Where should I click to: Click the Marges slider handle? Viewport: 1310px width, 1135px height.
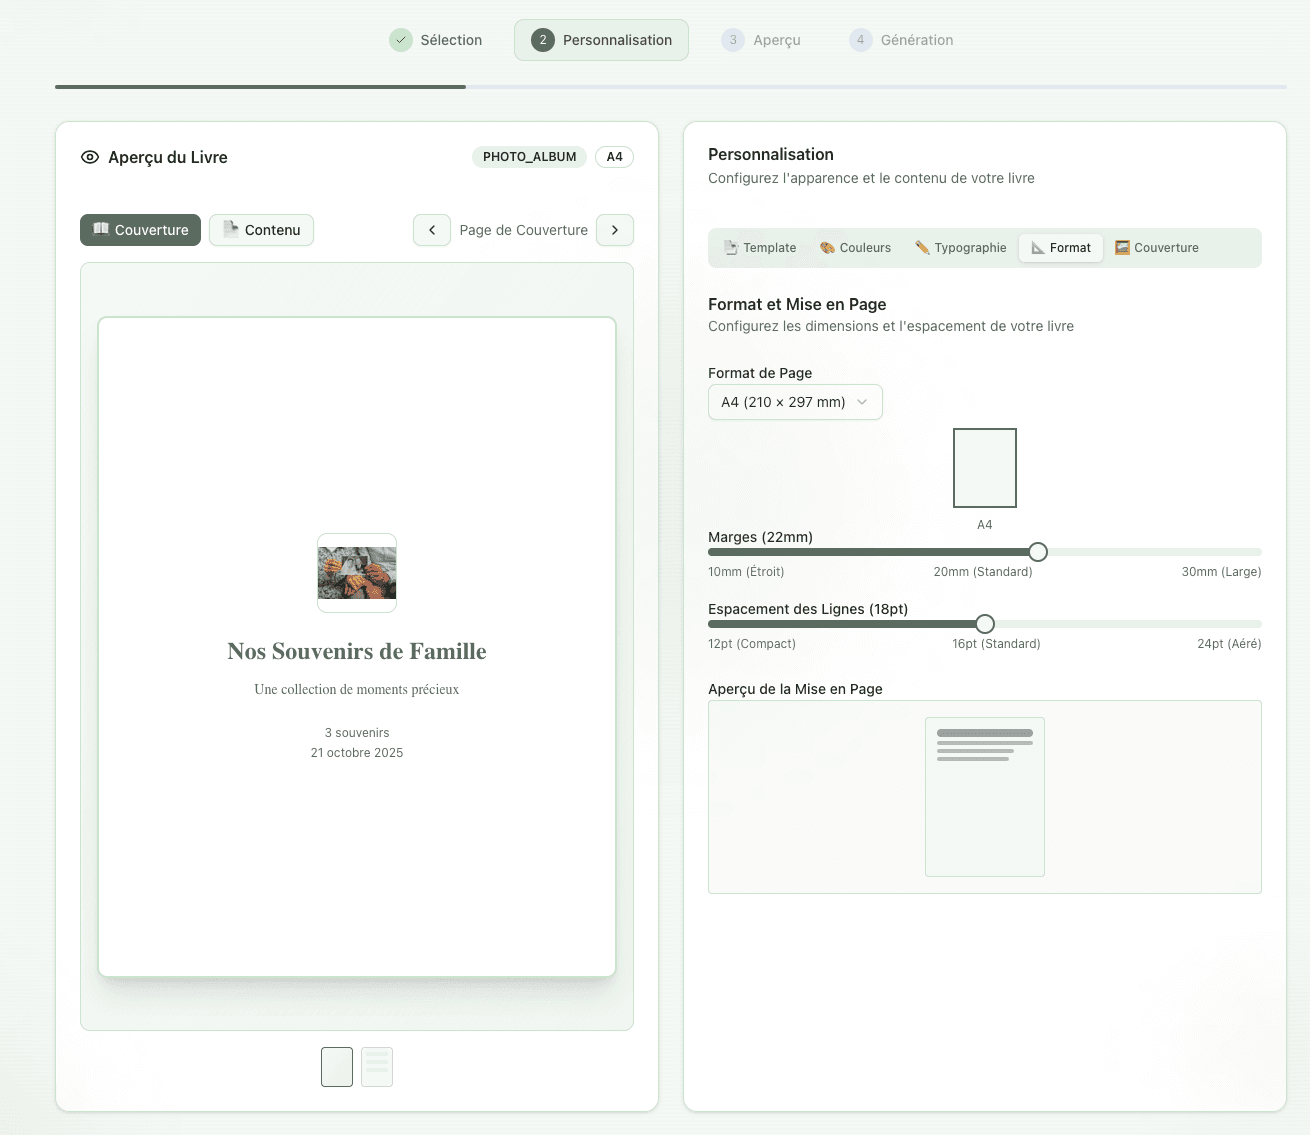[x=1038, y=552]
